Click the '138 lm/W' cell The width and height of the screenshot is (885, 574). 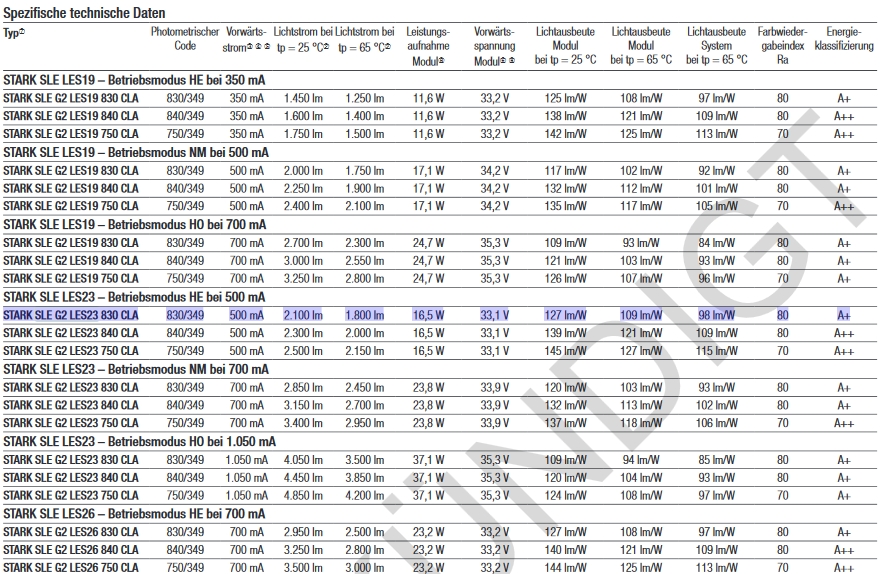click(566, 116)
